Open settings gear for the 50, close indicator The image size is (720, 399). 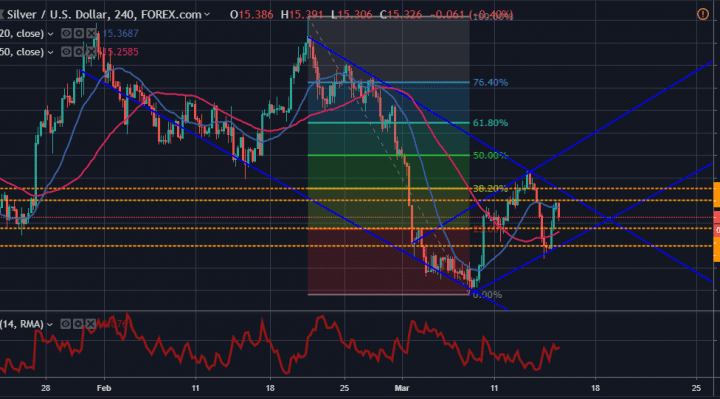tap(79, 52)
